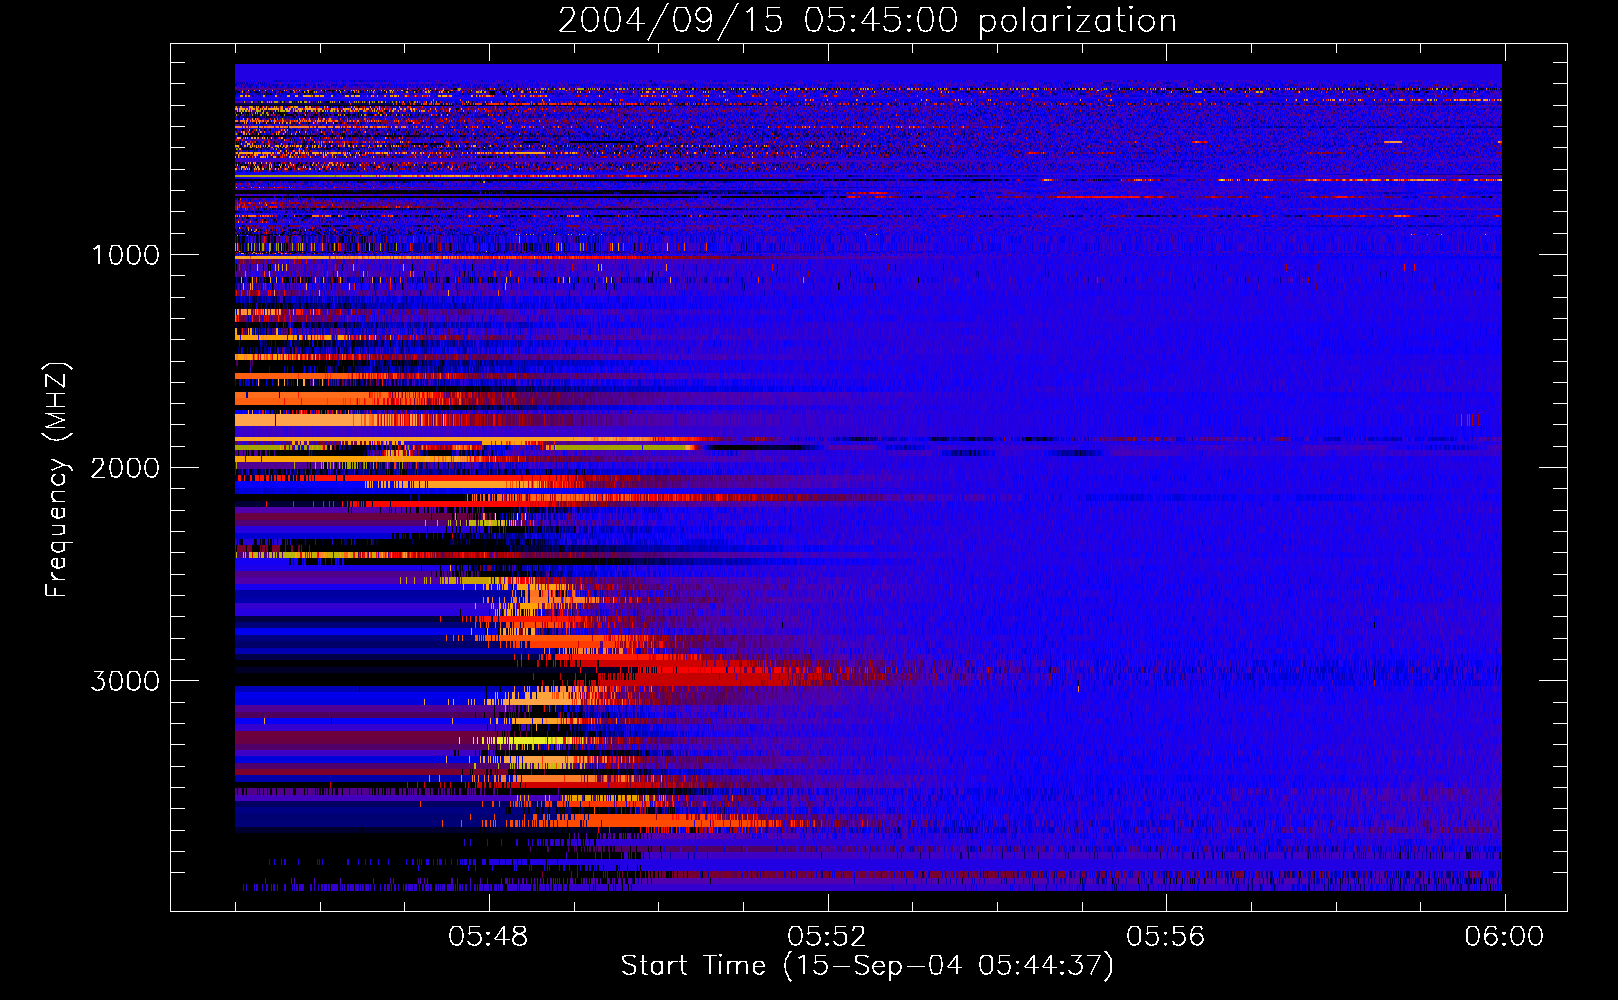Click the '05:52' time axis label

(827, 937)
